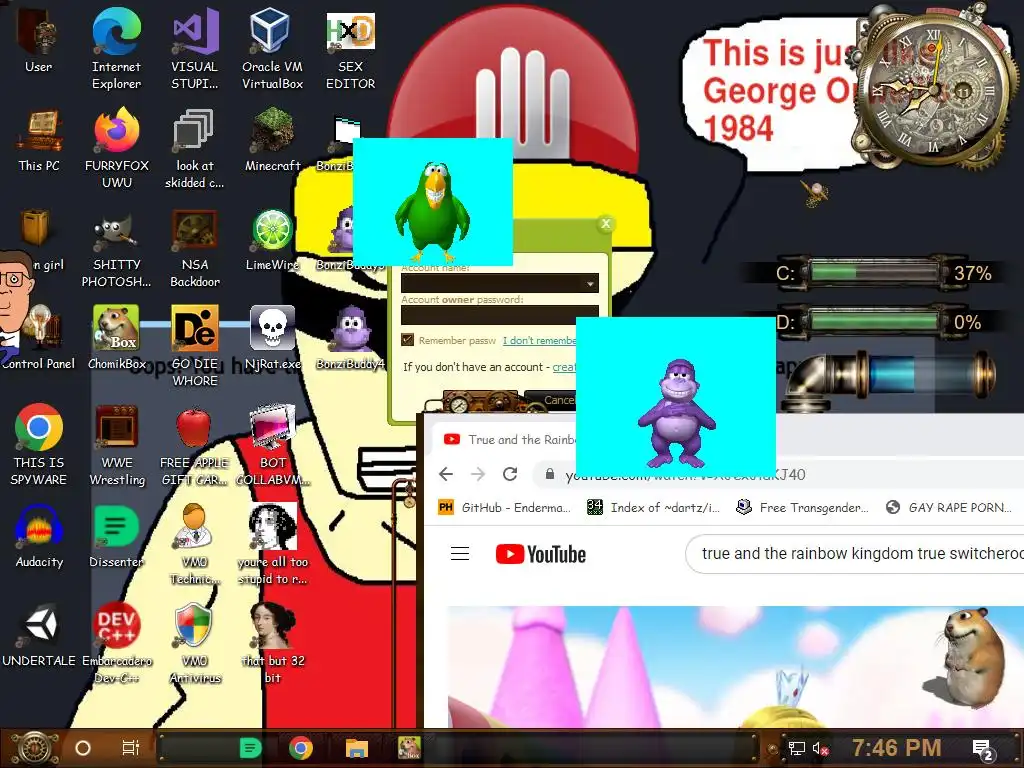Click the Account owner password field
The height and width of the screenshot is (768, 1024).
pyautogui.click(x=500, y=315)
